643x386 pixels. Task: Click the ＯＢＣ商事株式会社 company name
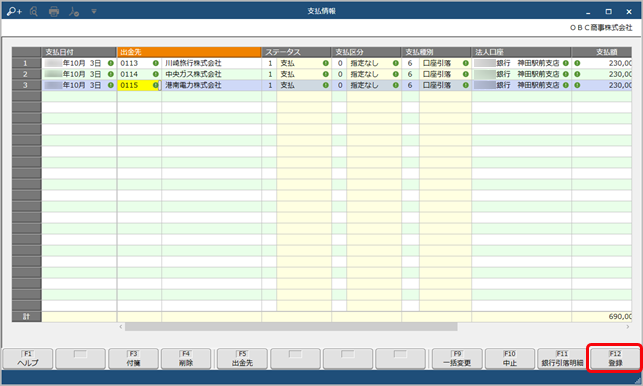tap(601, 28)
